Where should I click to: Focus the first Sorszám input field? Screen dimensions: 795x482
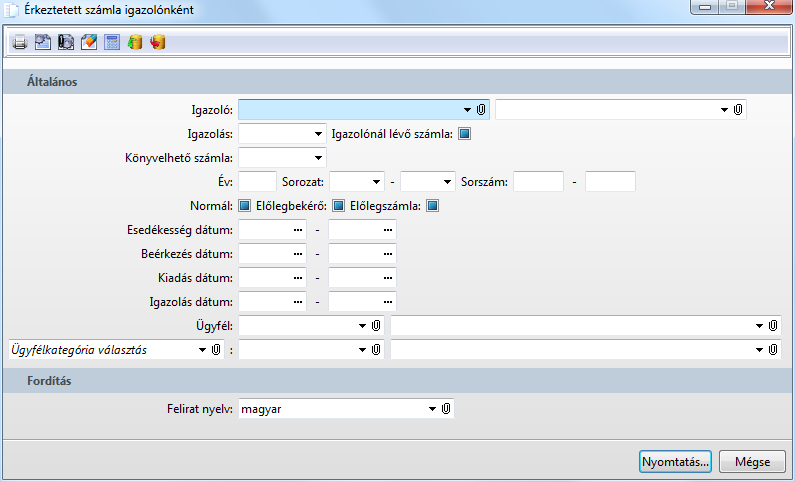538,181
